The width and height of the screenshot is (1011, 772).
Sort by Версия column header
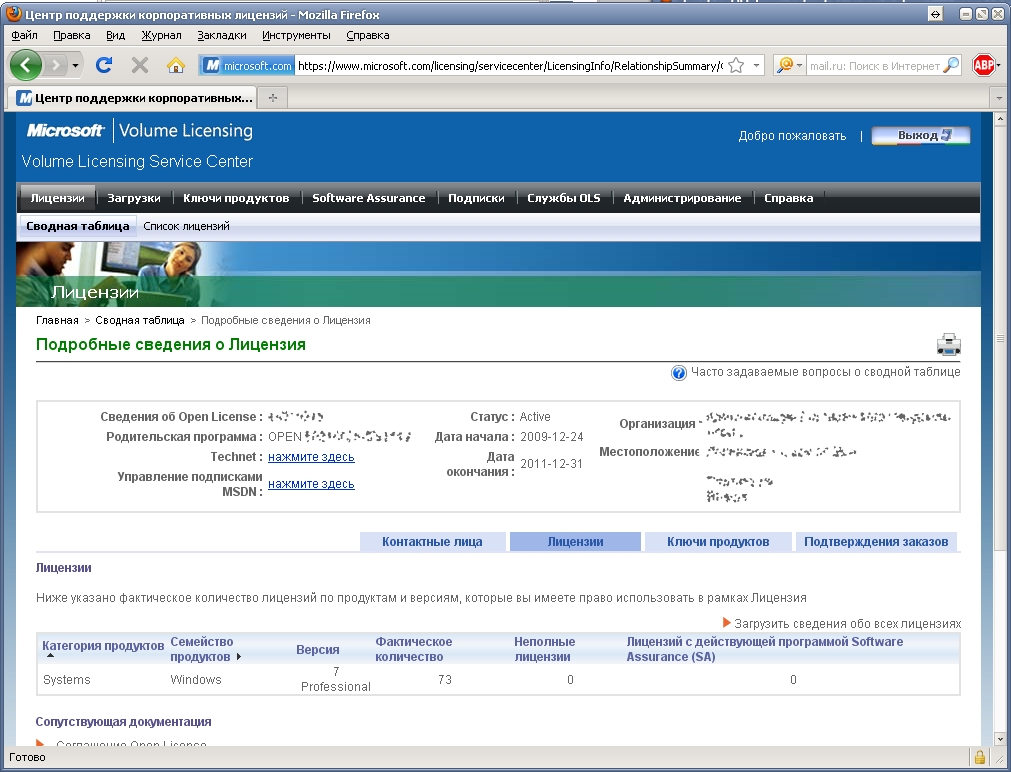(x=318, y=649)
